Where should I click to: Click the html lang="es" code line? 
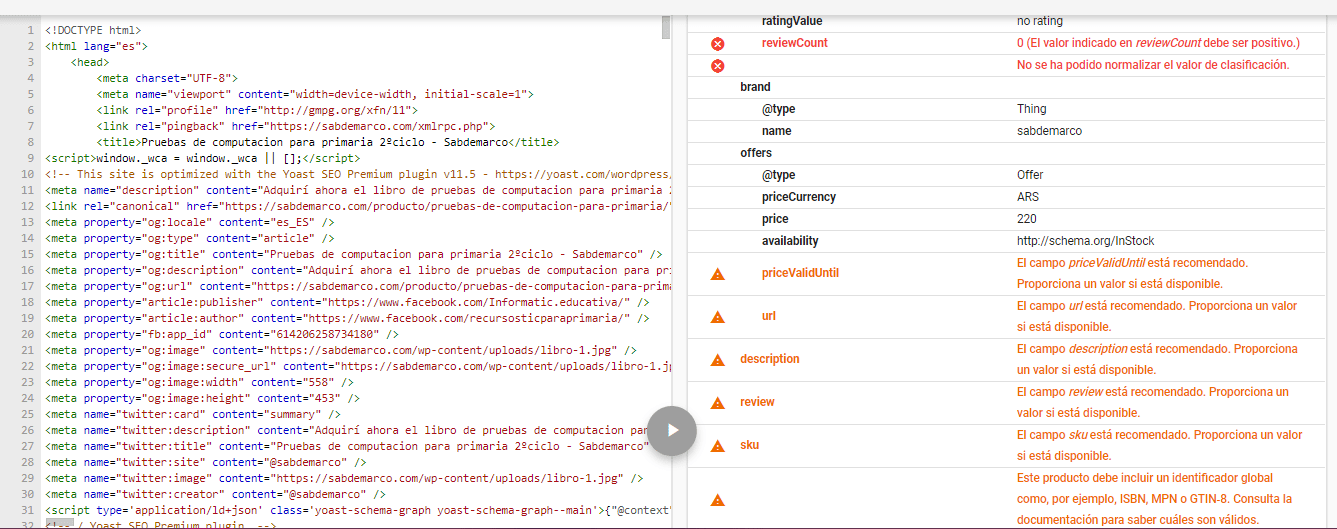[96, 46]
